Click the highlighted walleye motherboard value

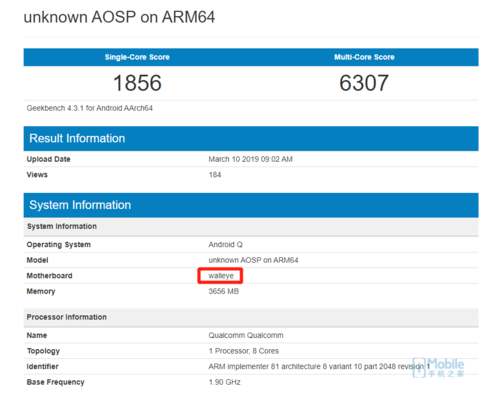221,276
